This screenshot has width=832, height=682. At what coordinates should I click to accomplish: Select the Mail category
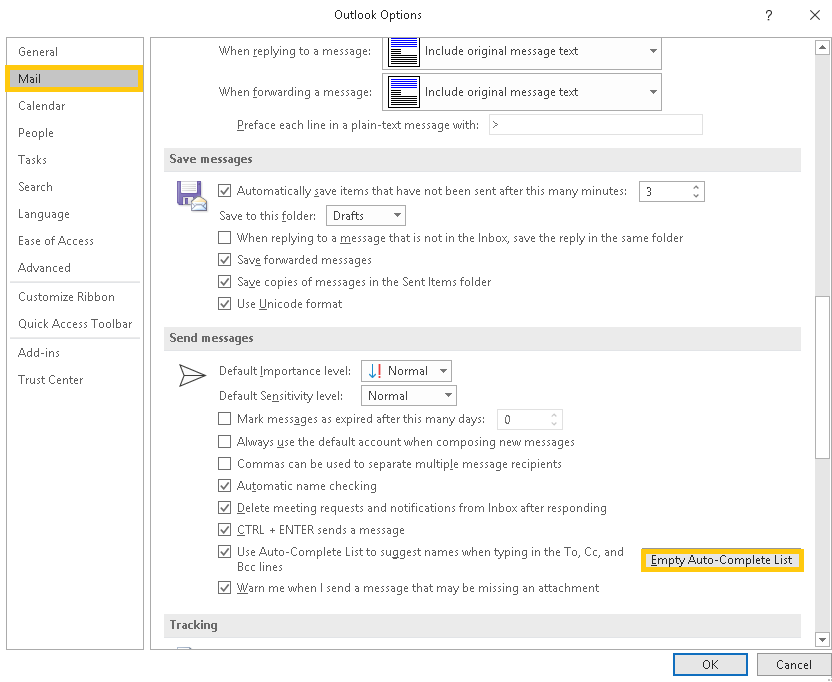click(x=75, y=79)
